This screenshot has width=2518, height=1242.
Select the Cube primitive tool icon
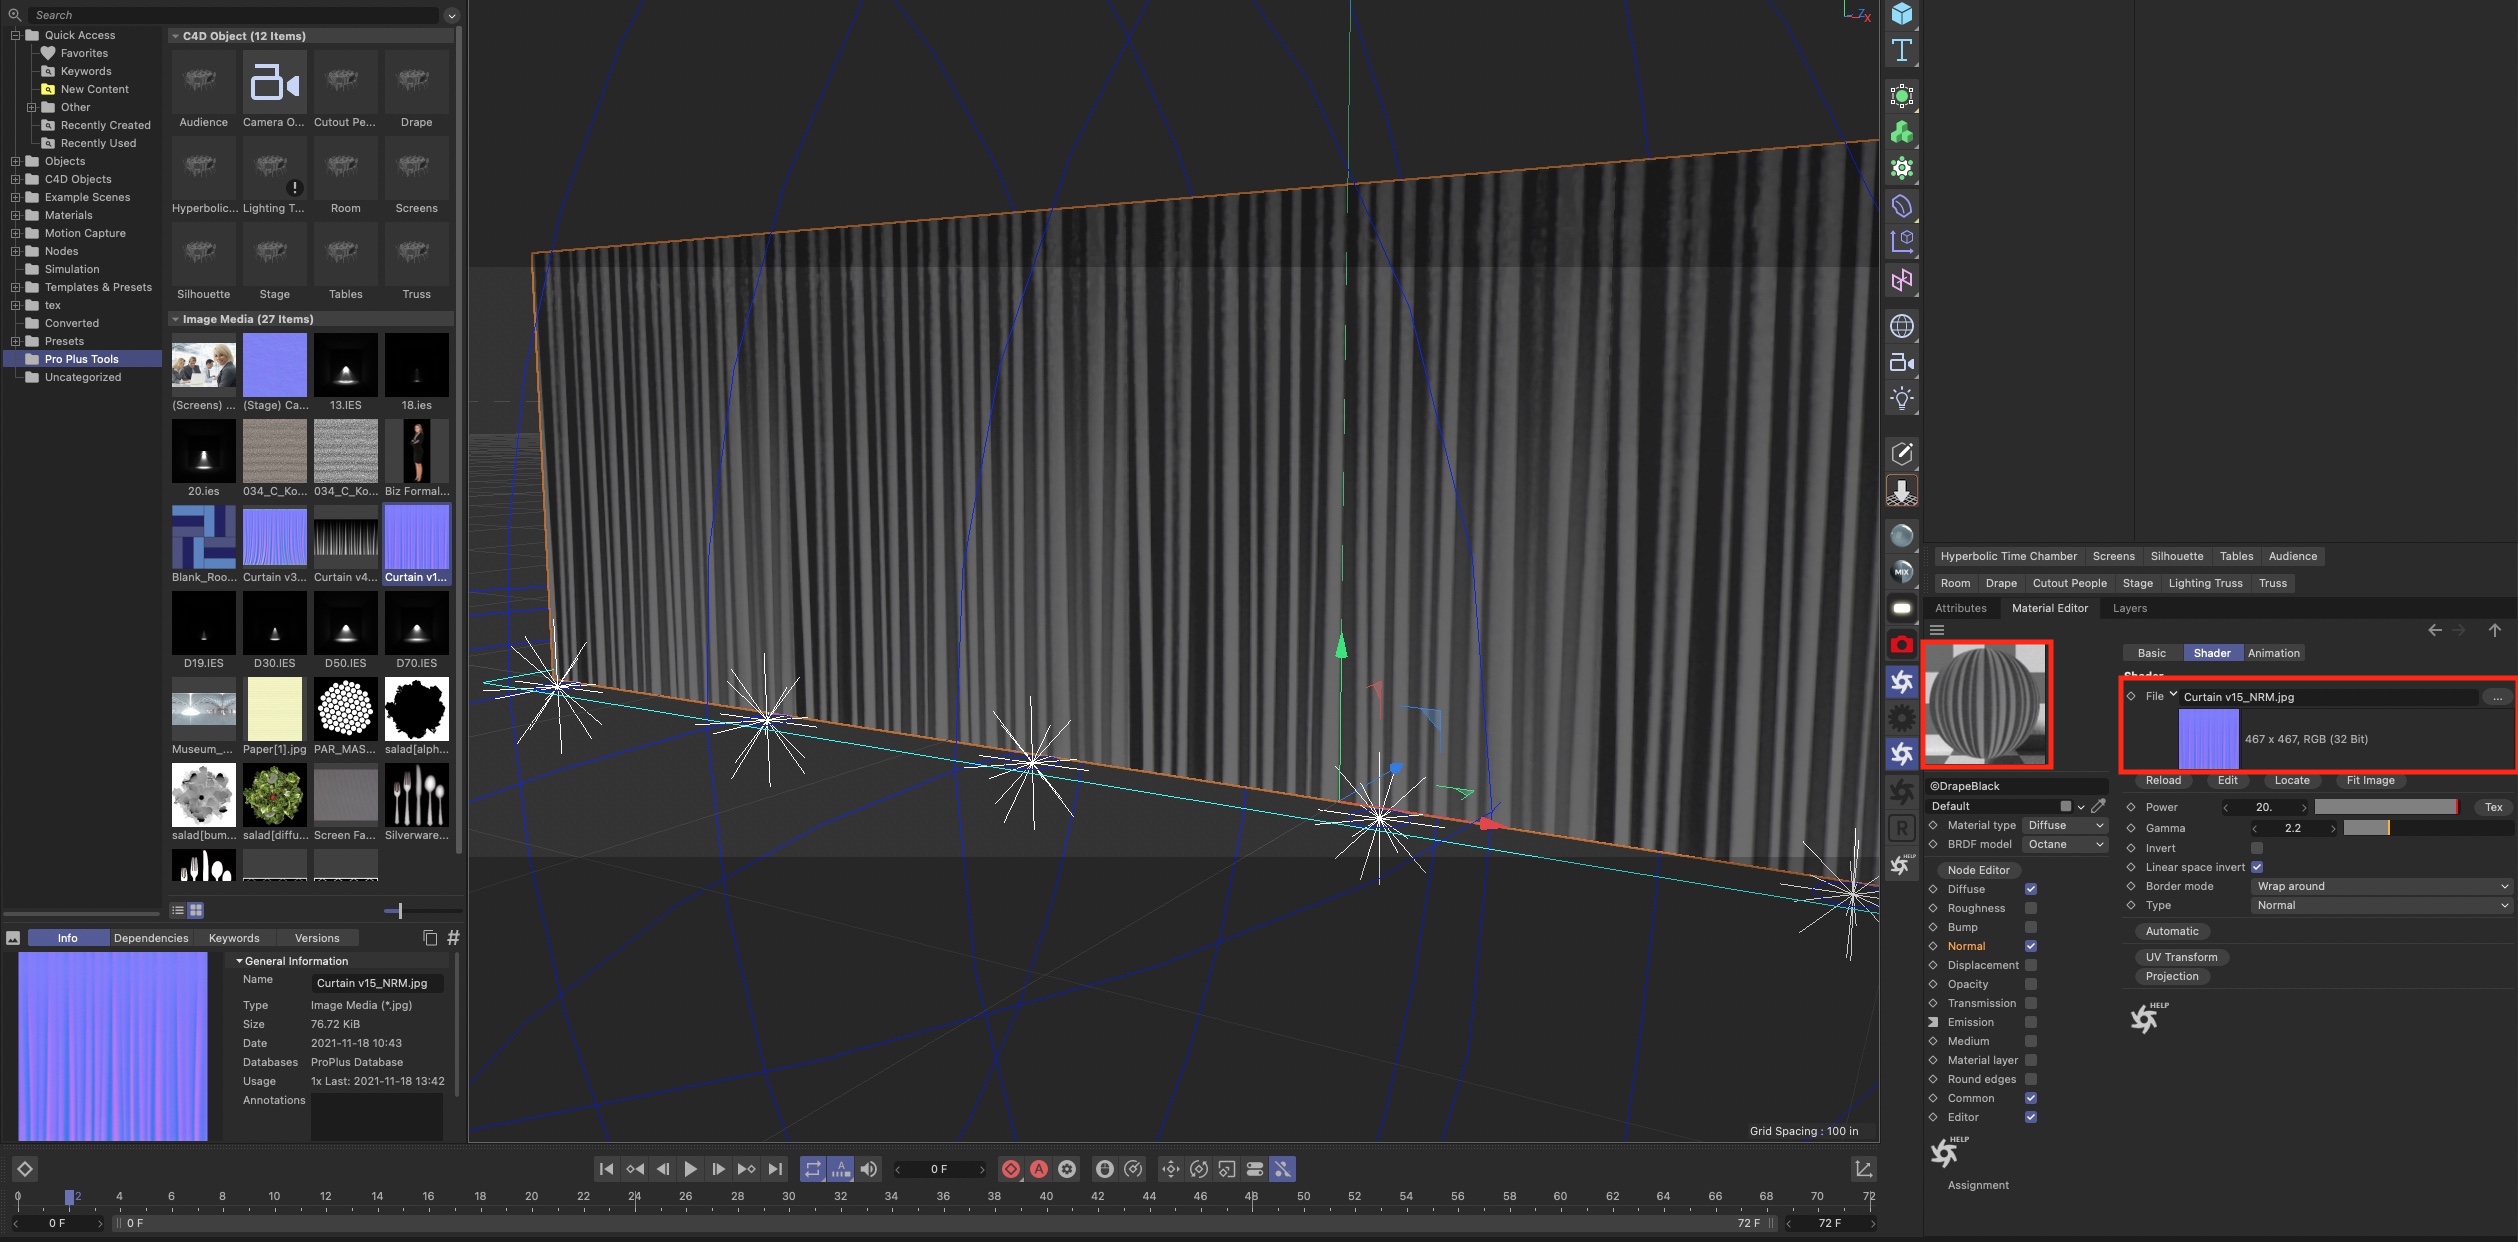[1901, 14]
